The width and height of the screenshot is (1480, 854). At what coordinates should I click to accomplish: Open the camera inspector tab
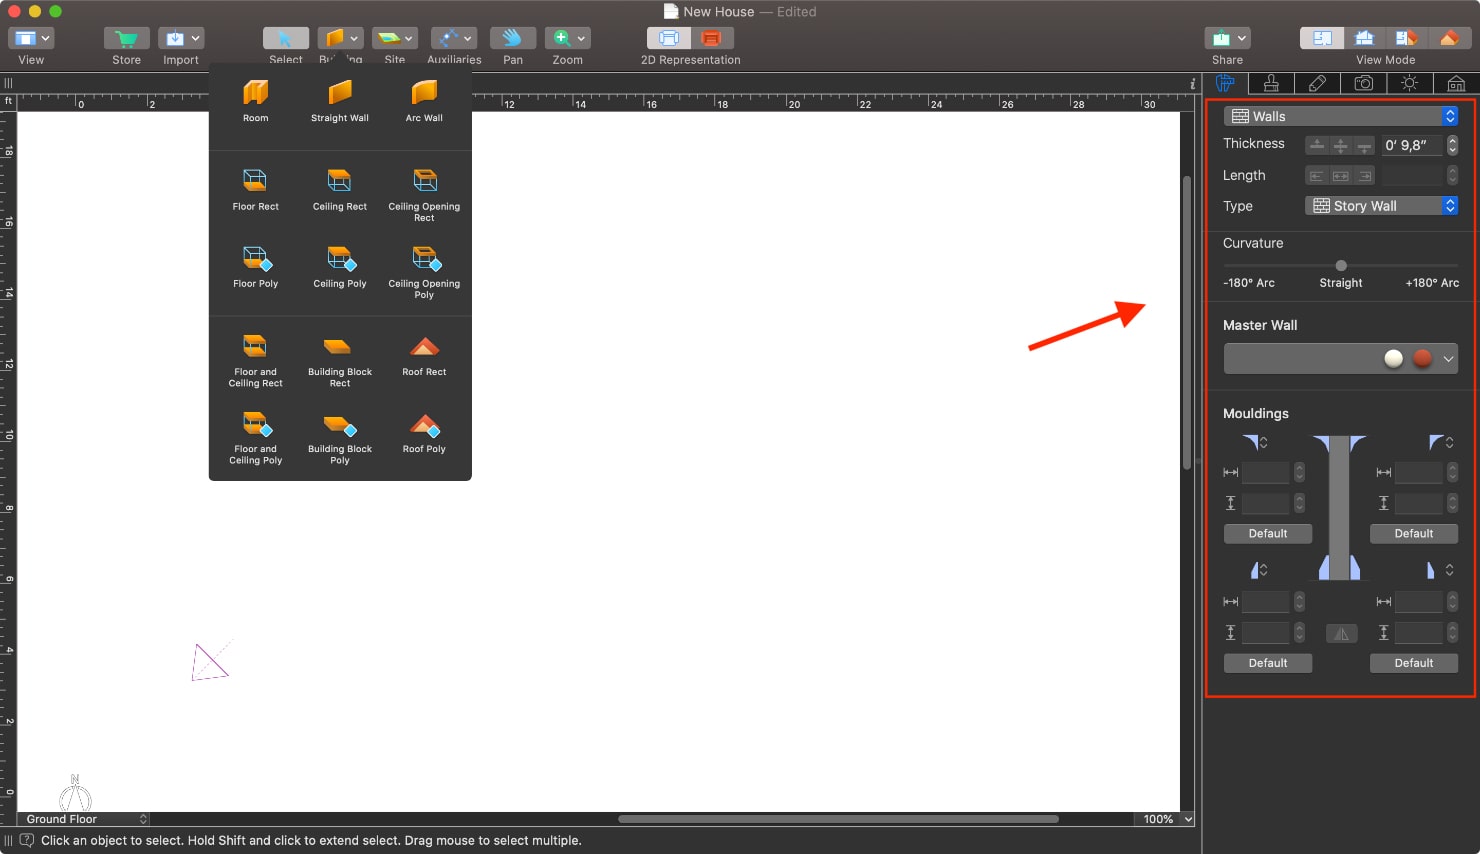(1363, 83)
